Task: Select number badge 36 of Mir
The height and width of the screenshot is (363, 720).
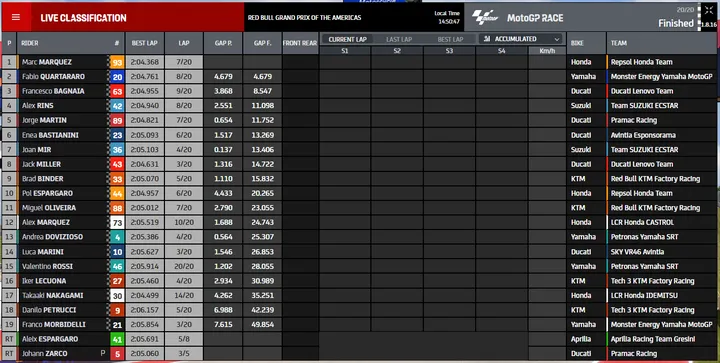Action: coord(117,150)
